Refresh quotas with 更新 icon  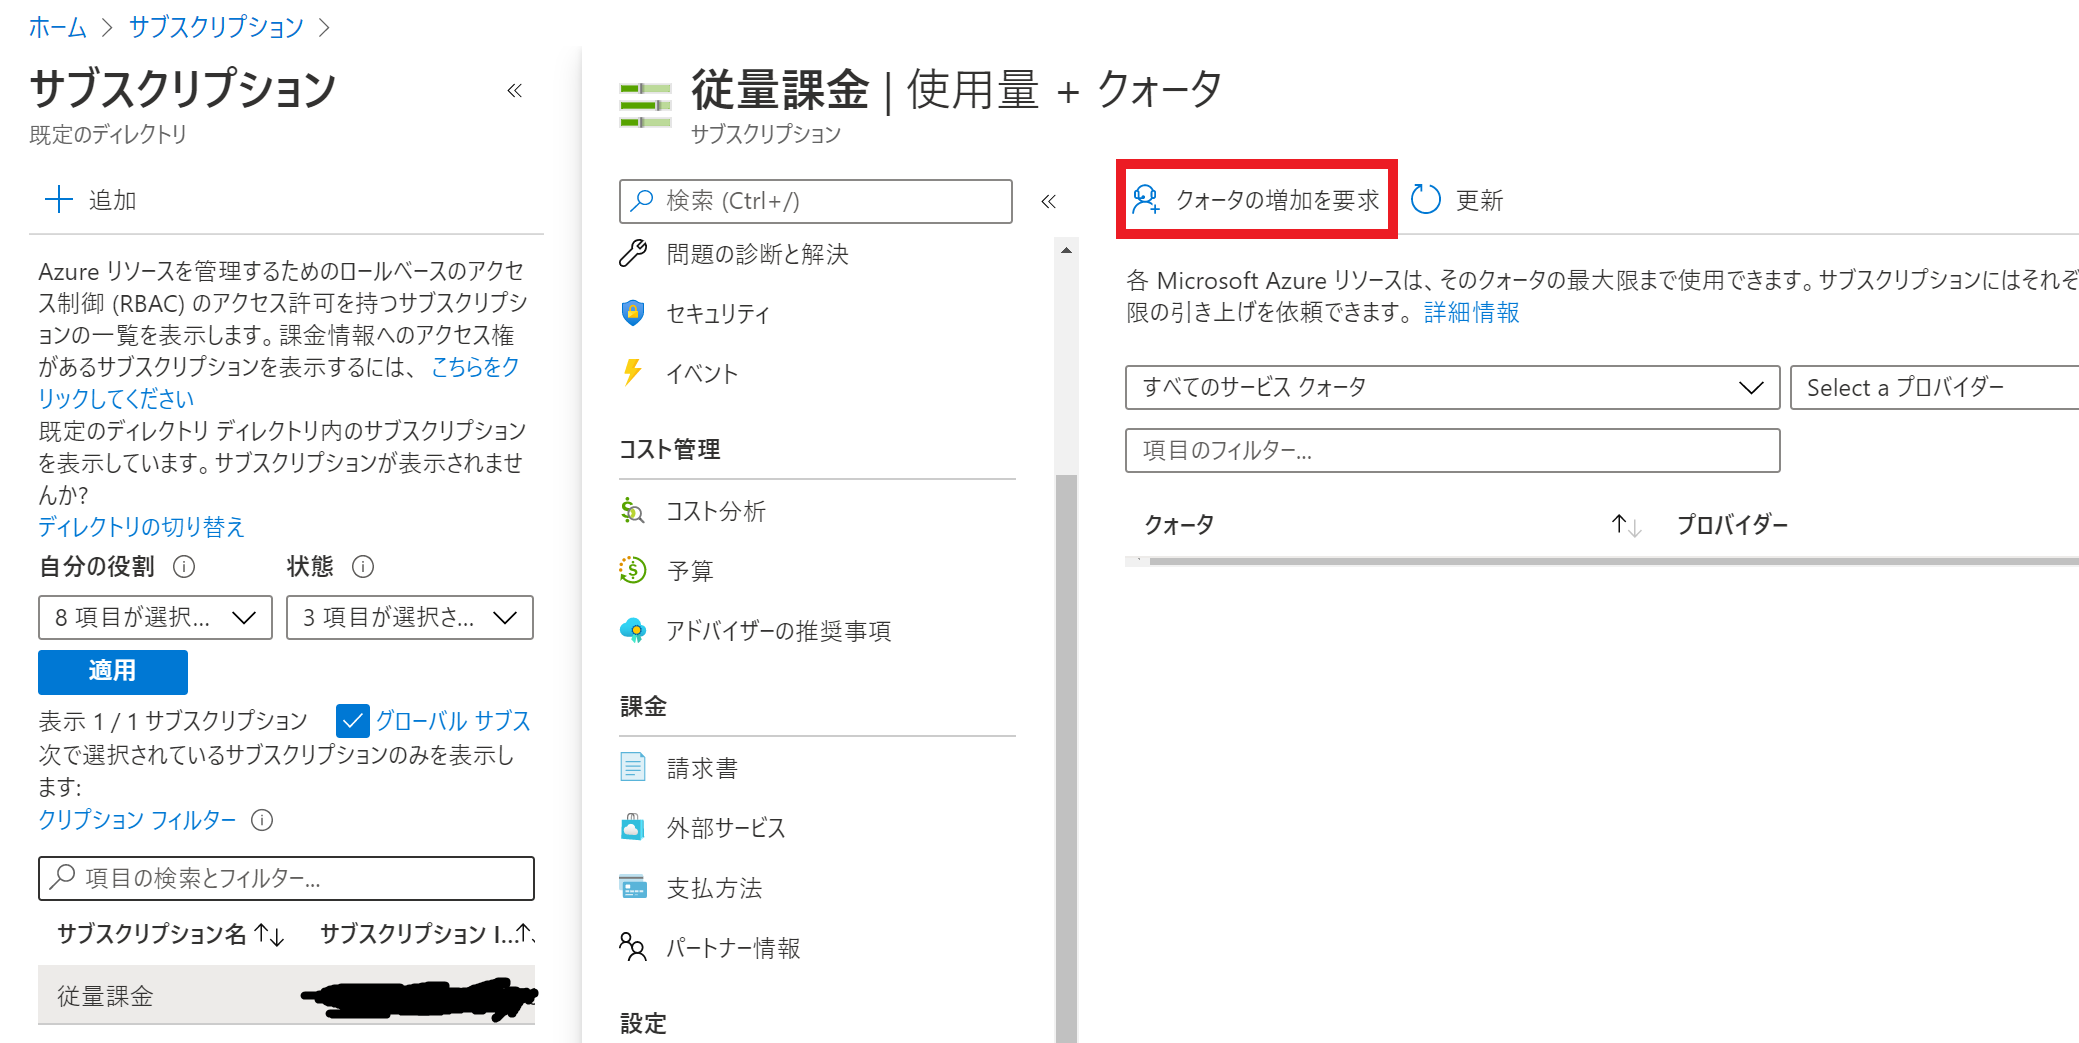pyautogui.click(x=1456, y=200)
